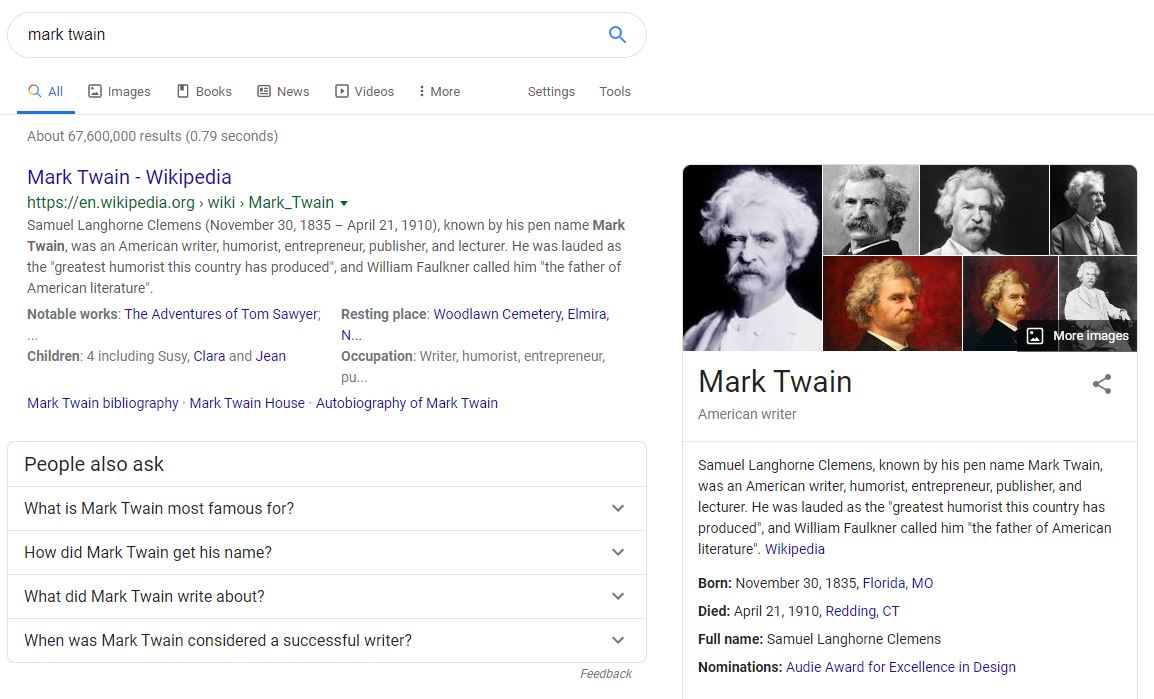Switch to the Images tab

(119, 91)
